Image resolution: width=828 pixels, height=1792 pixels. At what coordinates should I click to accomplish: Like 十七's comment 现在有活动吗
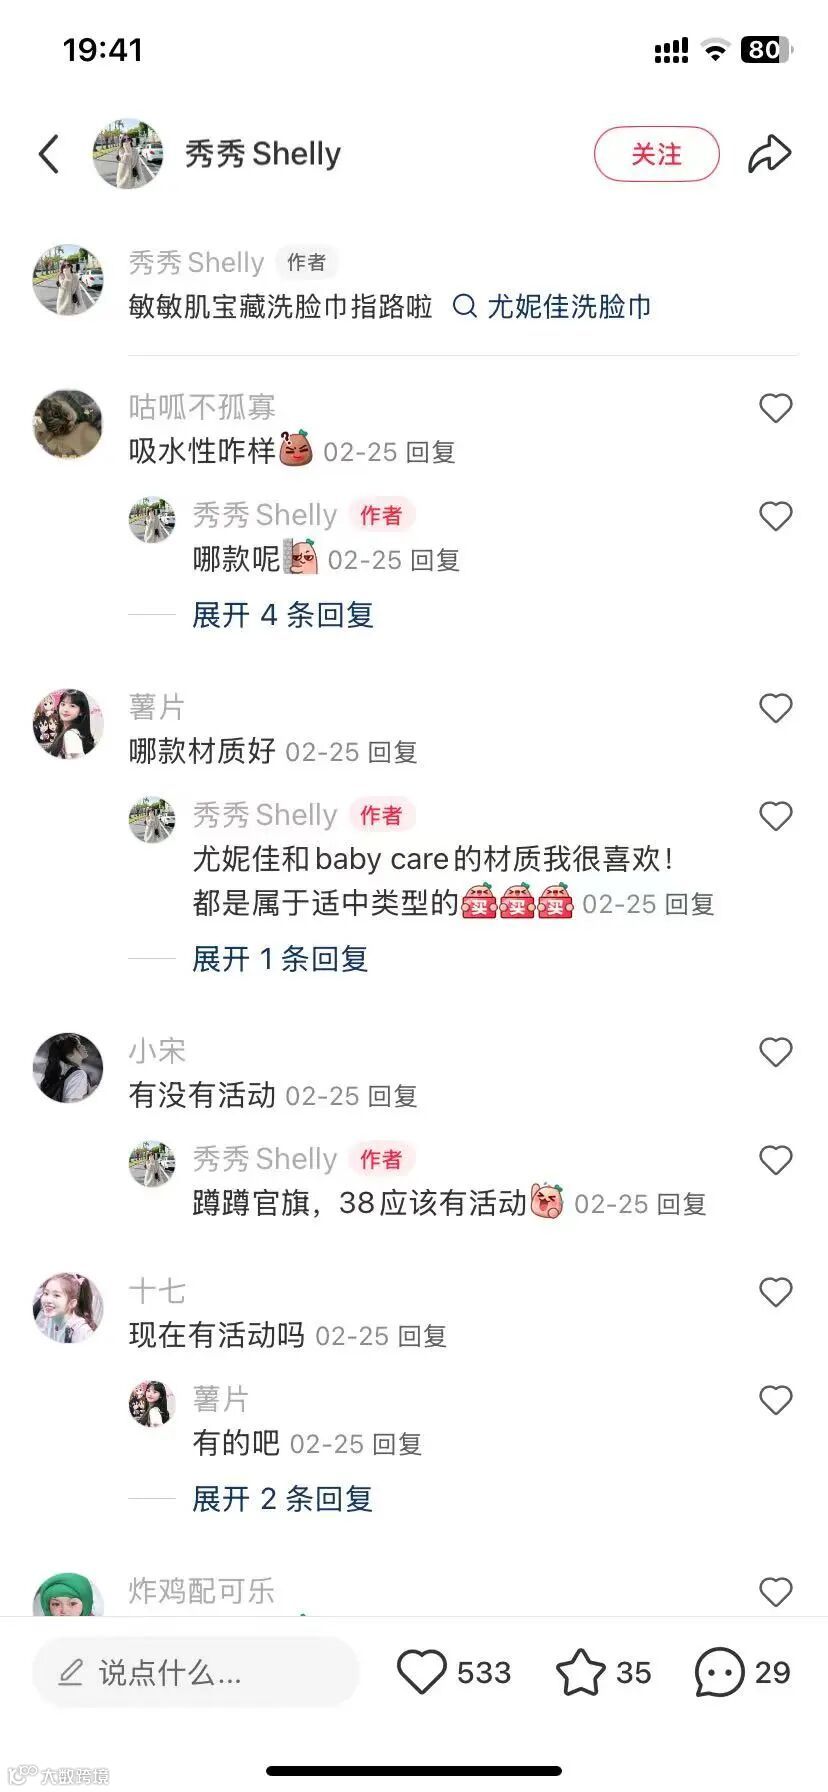coord(776,1292)
